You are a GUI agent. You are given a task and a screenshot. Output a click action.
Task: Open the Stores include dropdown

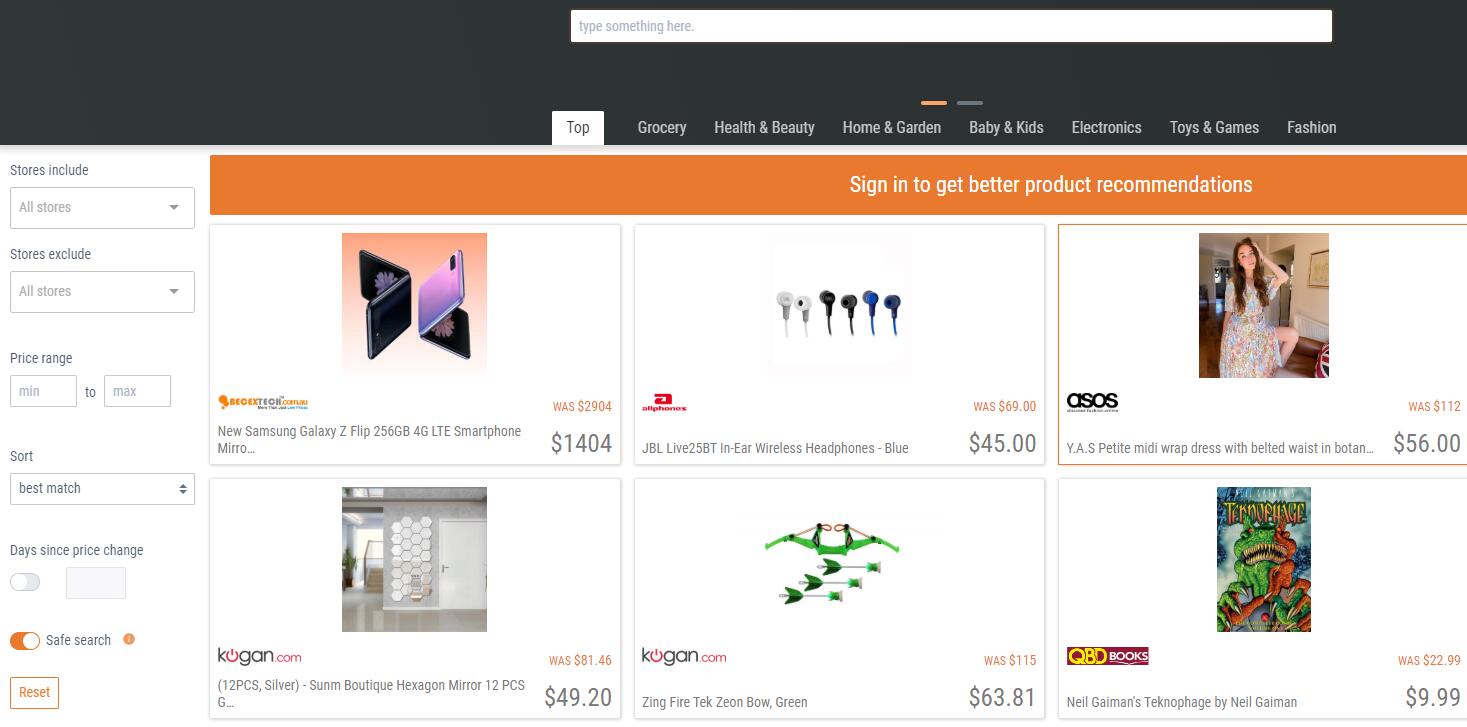[x=102, y=207]
